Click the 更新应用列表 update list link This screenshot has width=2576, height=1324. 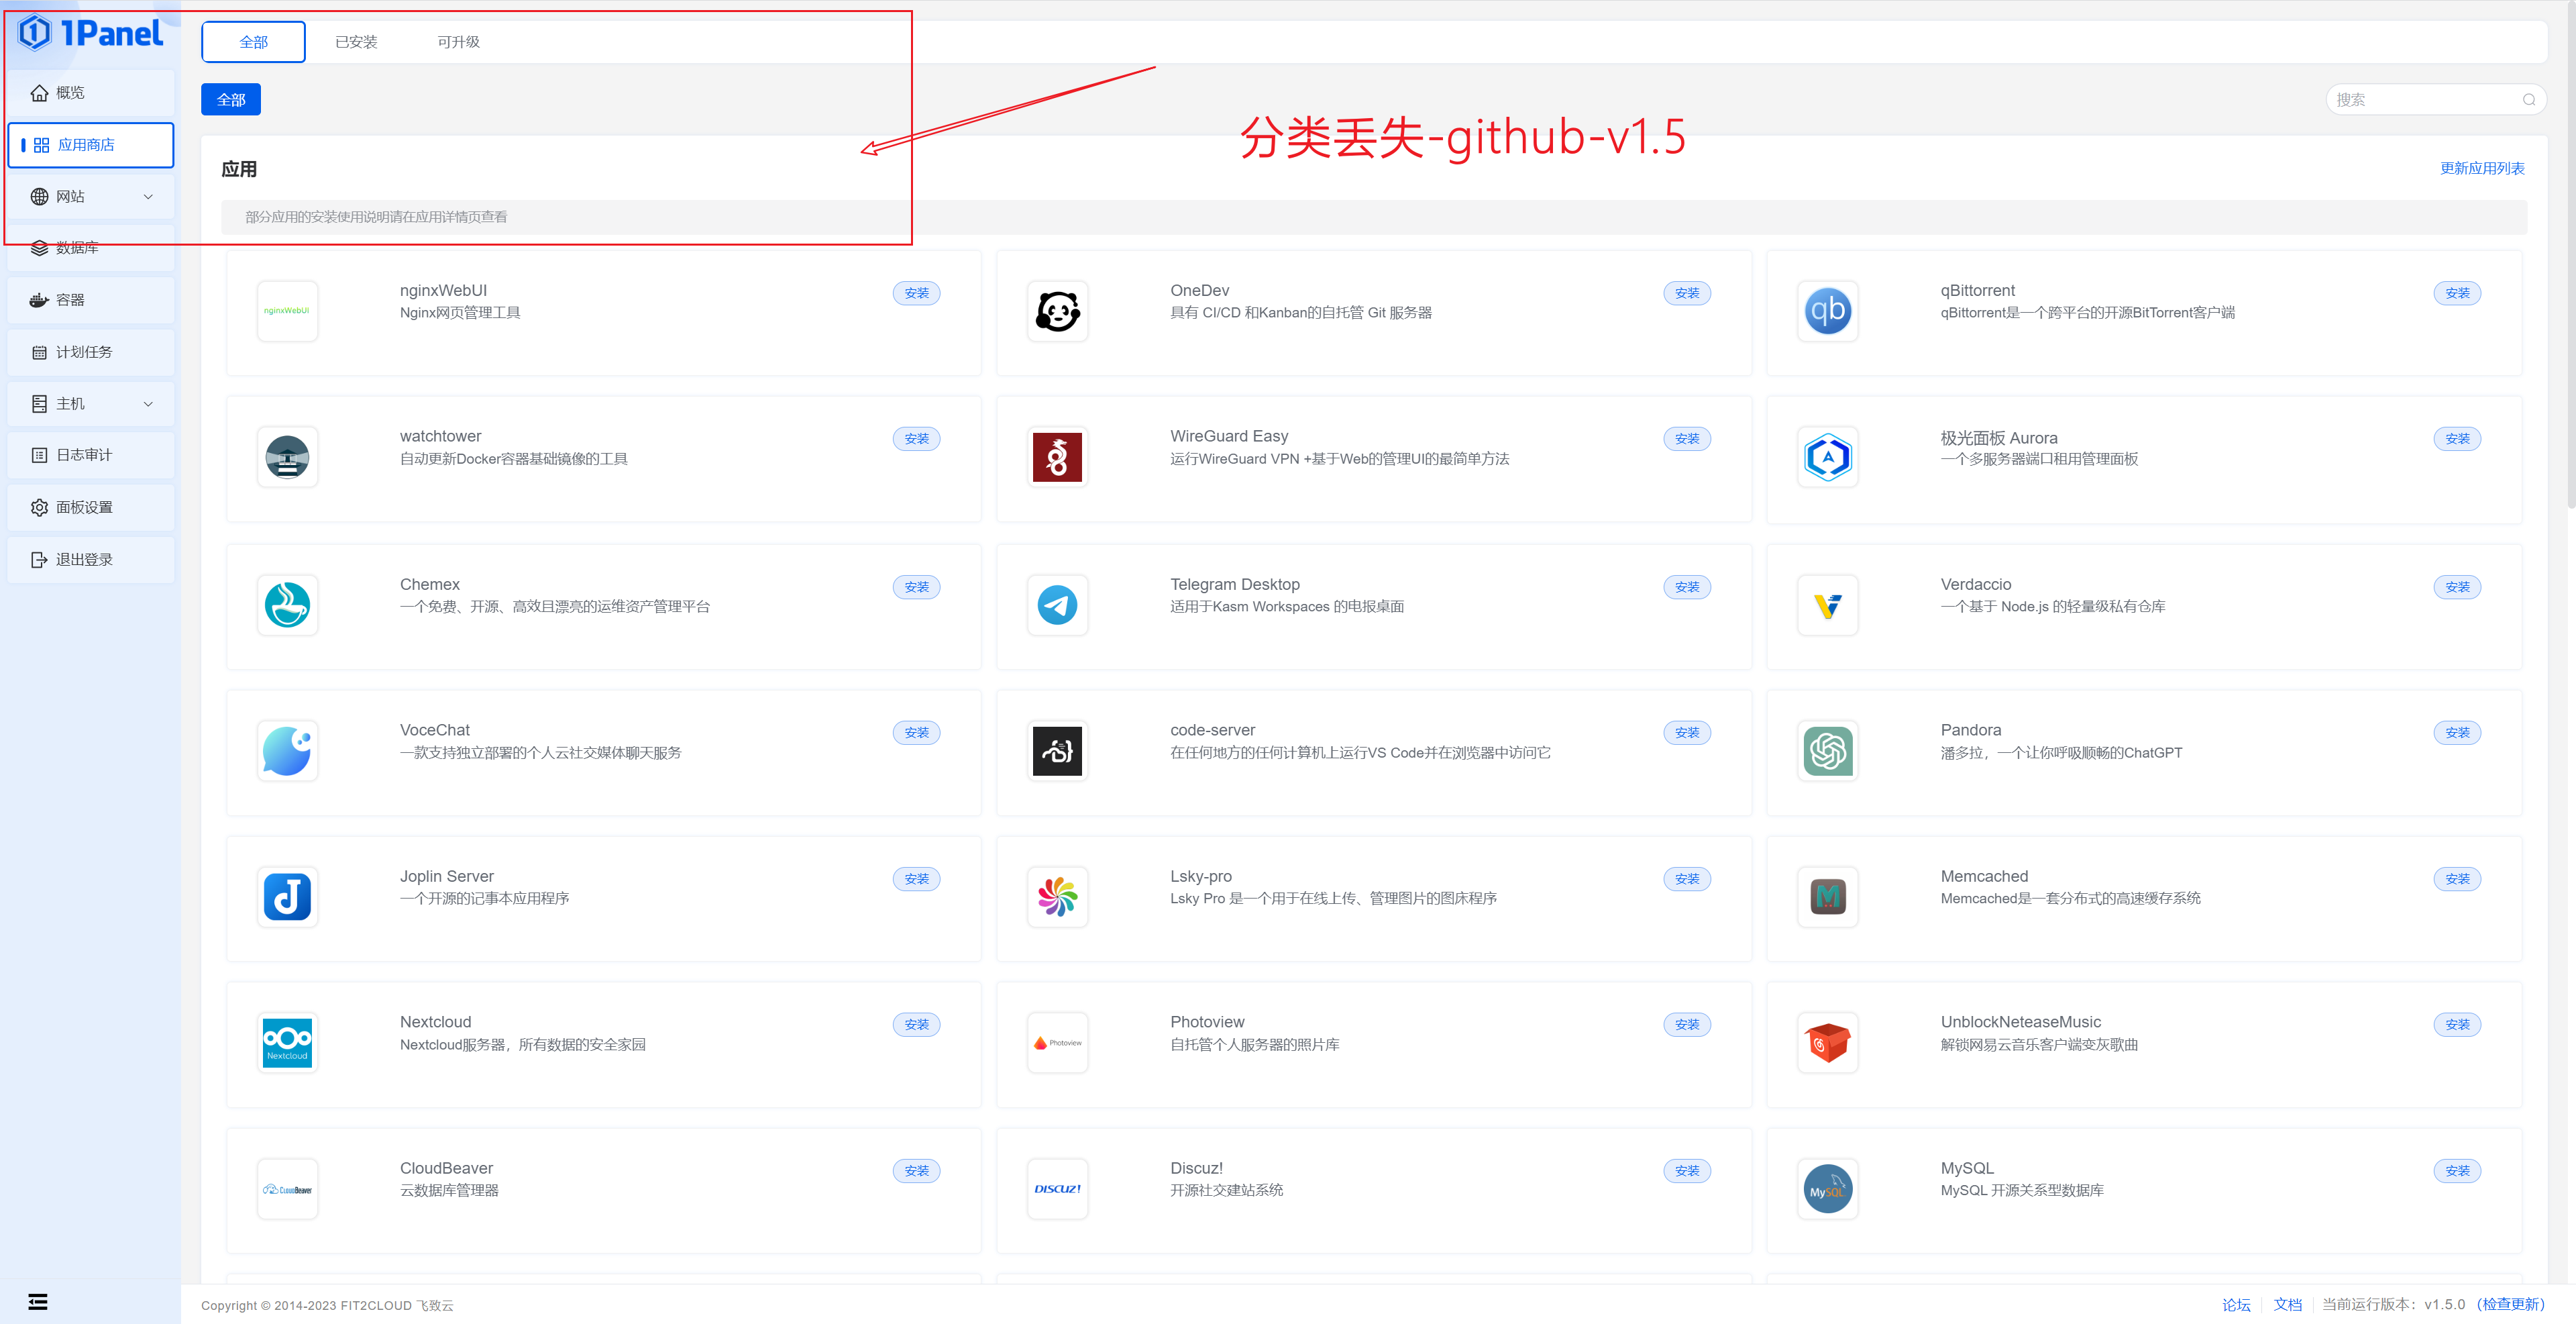point(2482,168)
